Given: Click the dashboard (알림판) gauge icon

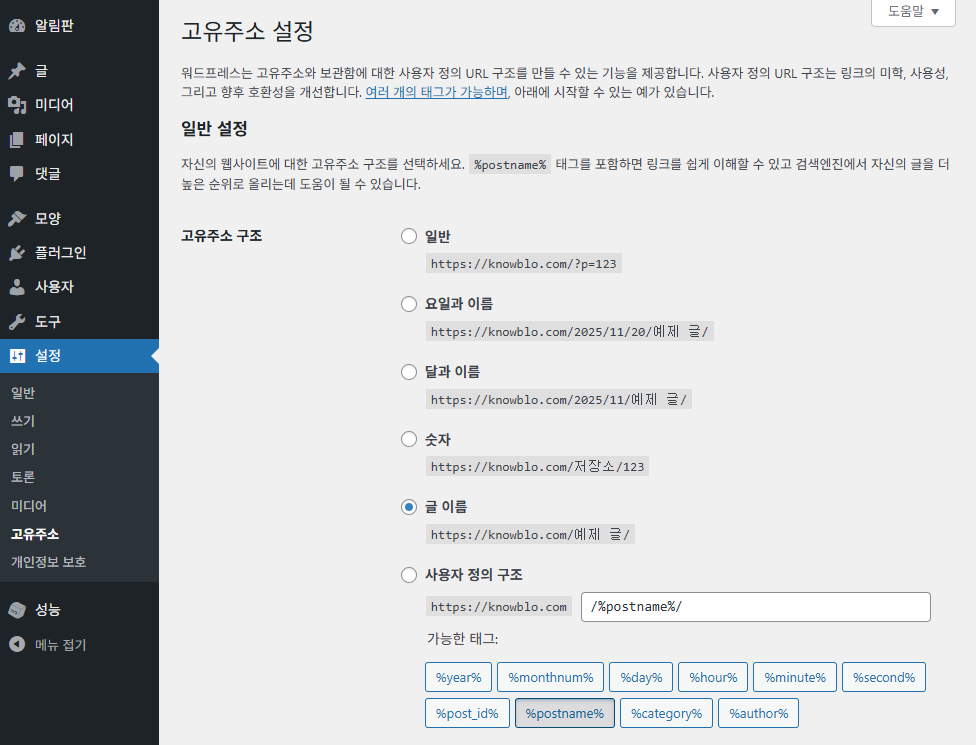Looking at the screenshot, I should [17, 25].
